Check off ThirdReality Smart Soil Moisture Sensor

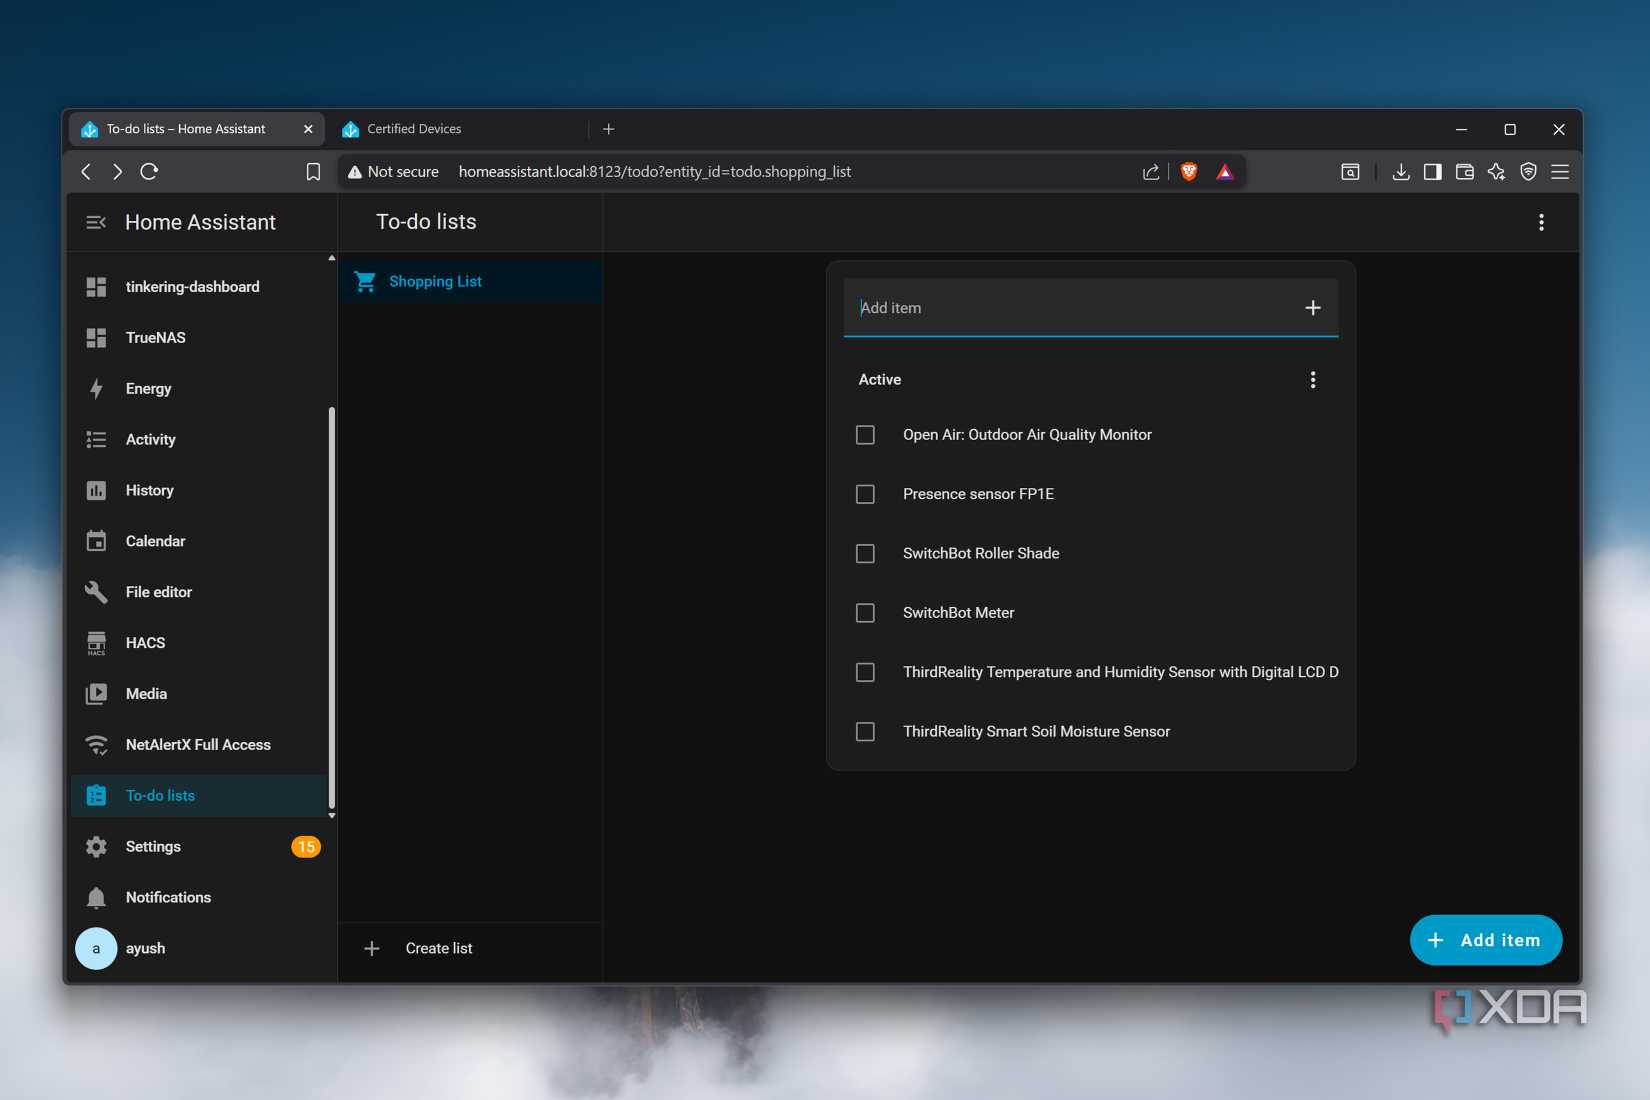coord(865,732)
